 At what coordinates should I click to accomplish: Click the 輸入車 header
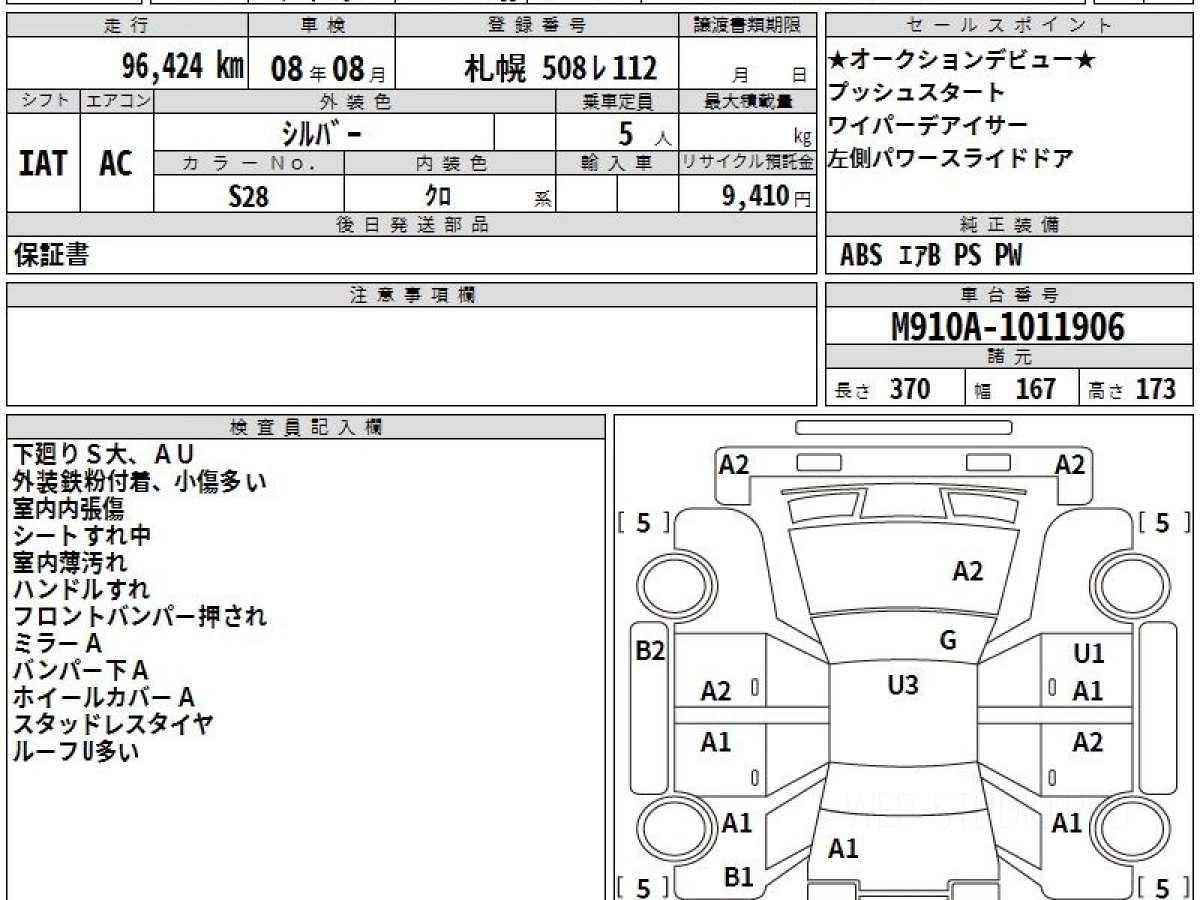[618, 164]
